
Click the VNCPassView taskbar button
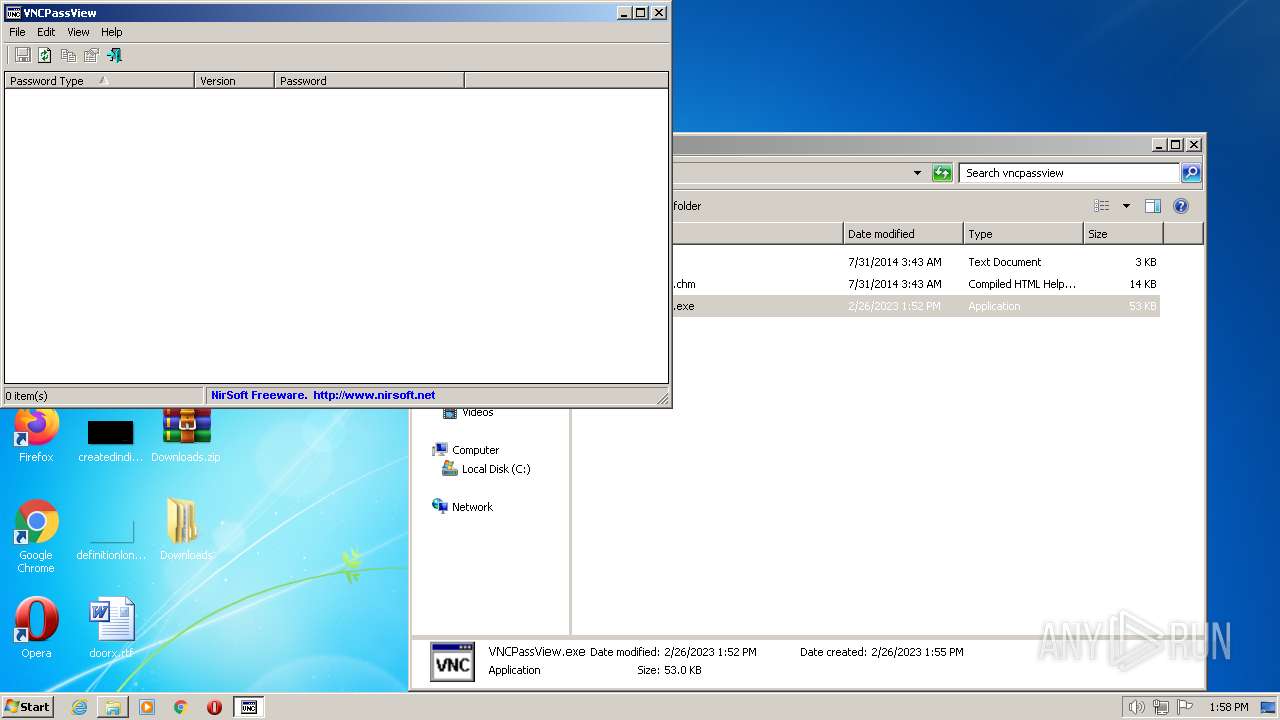pyautogui.click(x=249, y=707)
